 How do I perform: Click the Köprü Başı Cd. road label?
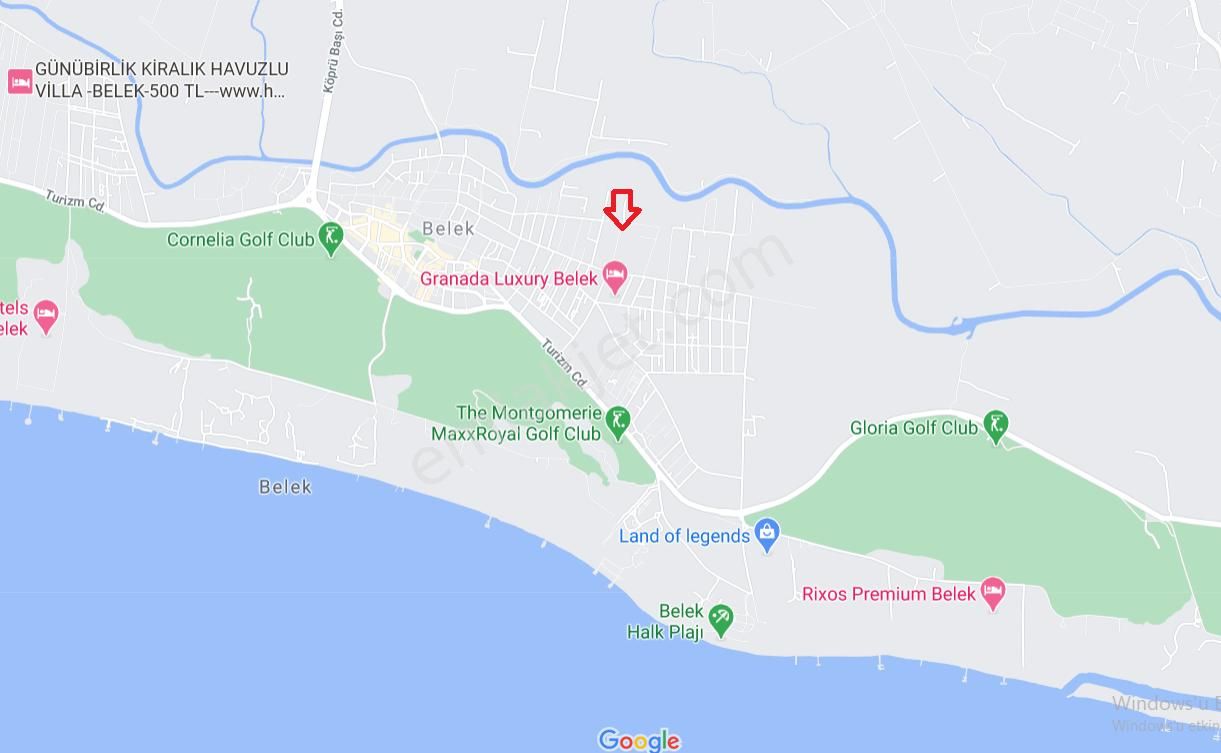[x=333, y=50]
